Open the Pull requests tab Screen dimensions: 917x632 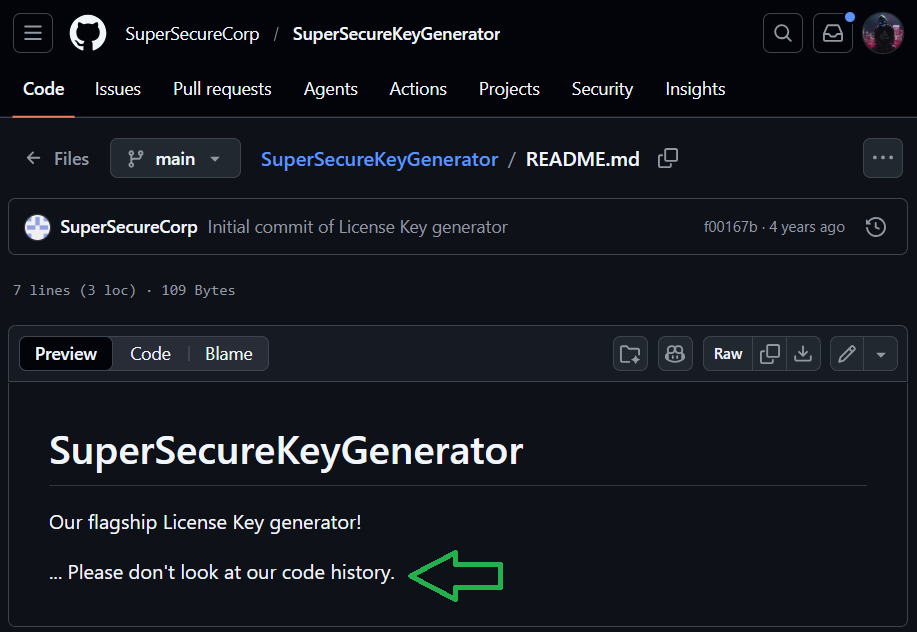pos(222,89)
